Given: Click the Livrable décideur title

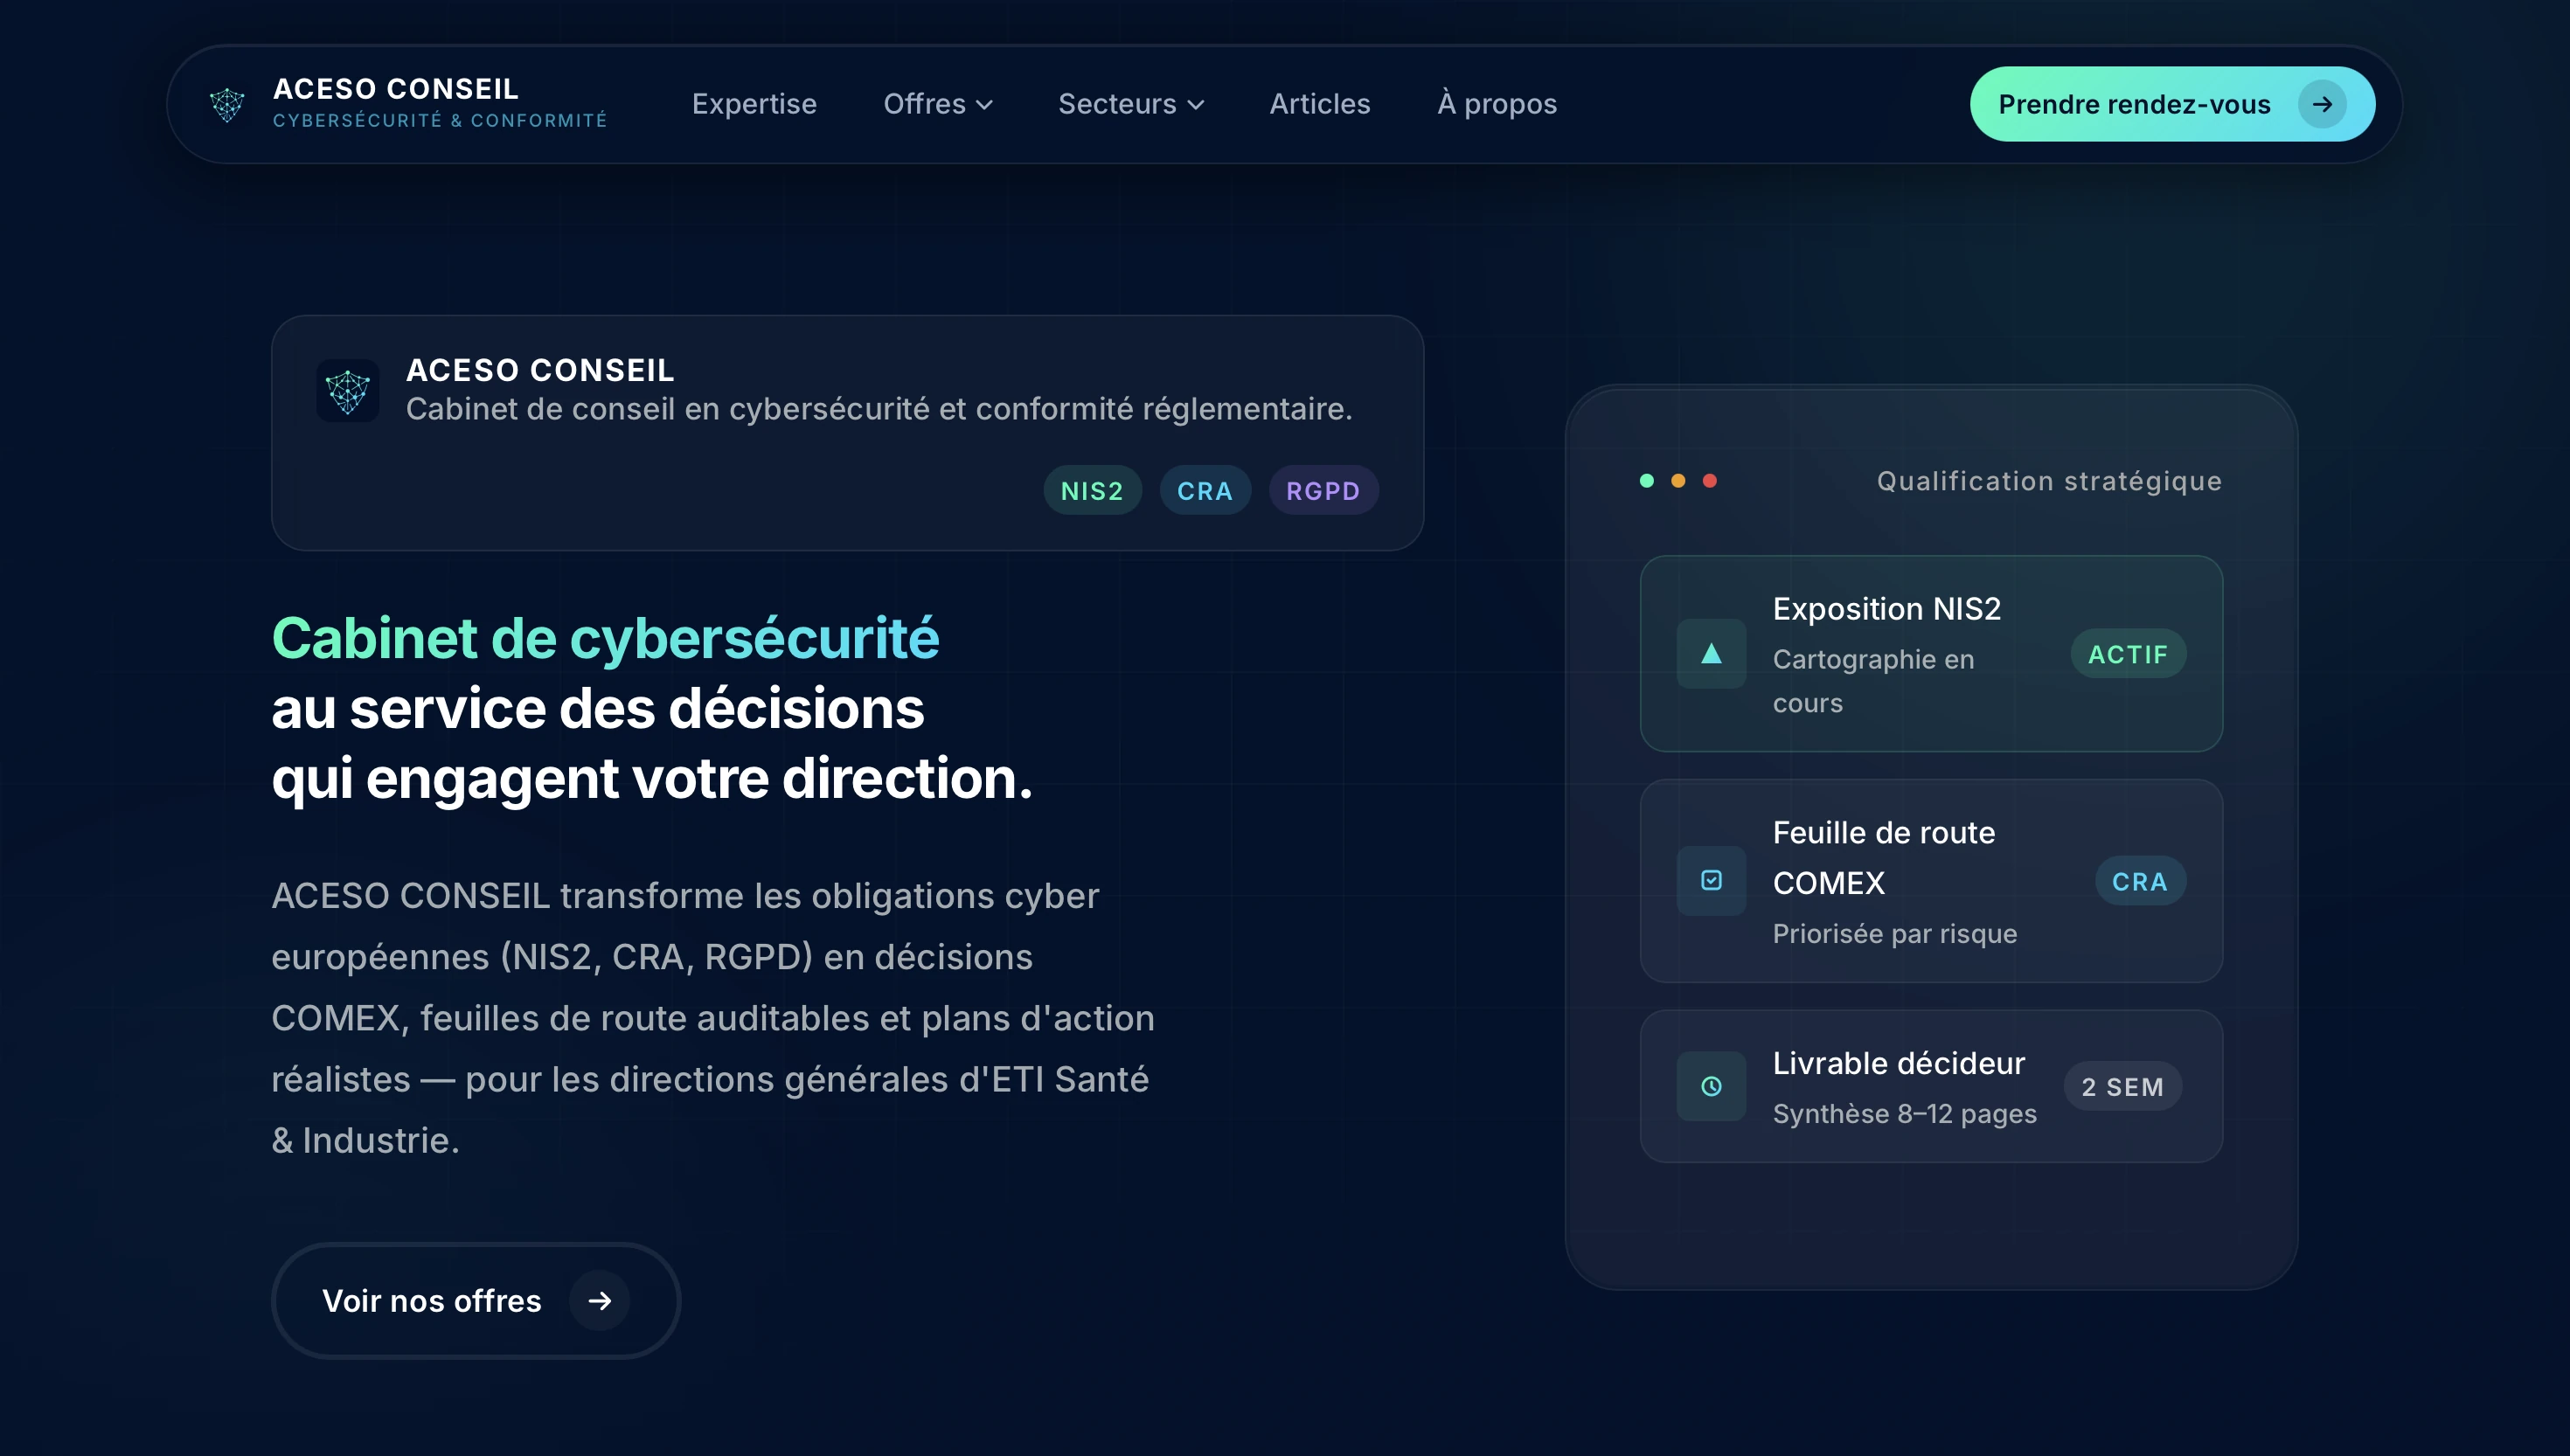Looking at the screenshot, I should click(x=1898, y=1063).
